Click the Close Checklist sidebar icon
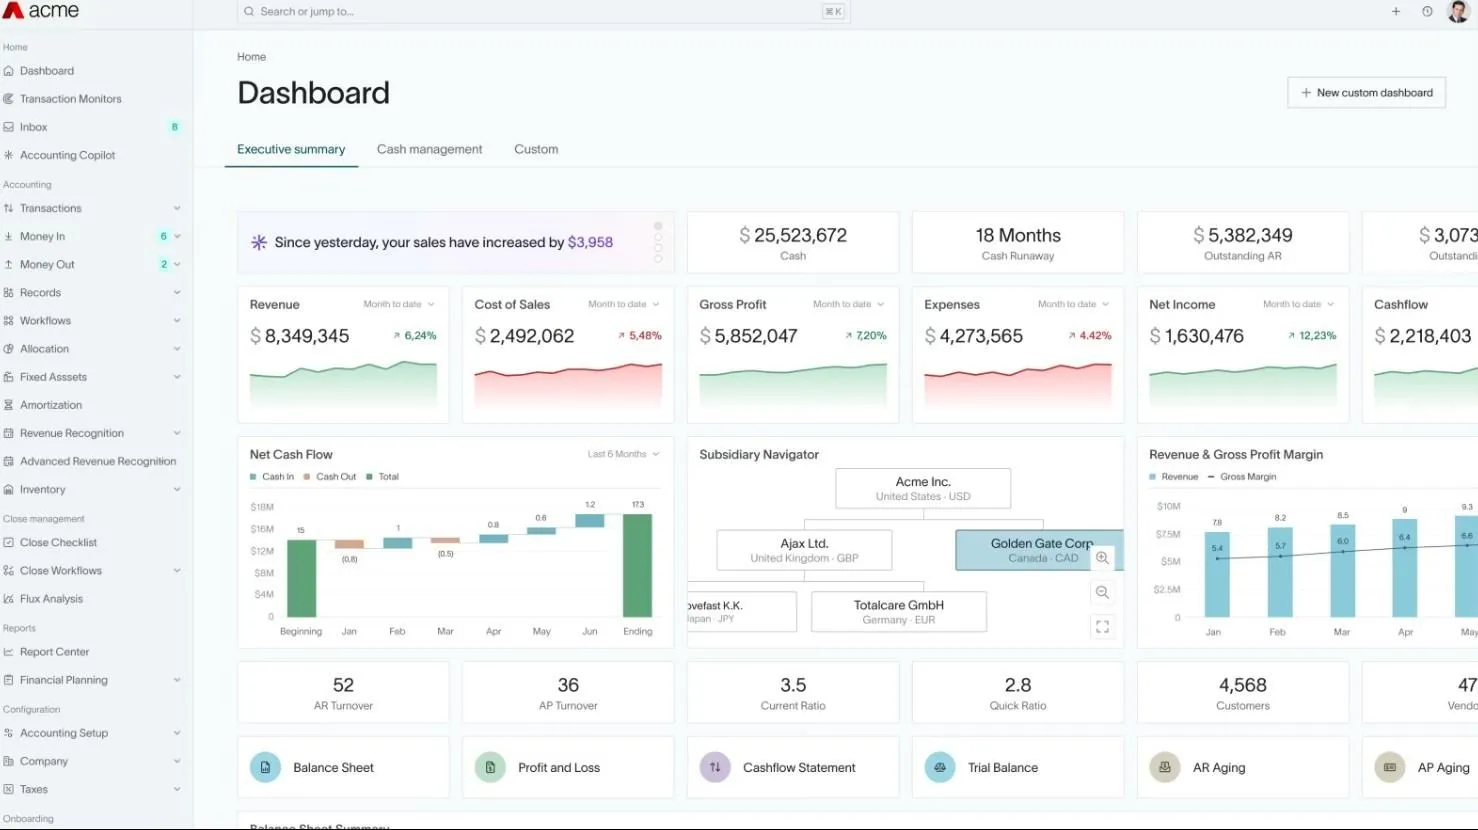The image size is (1478, 830). point(9,542)
